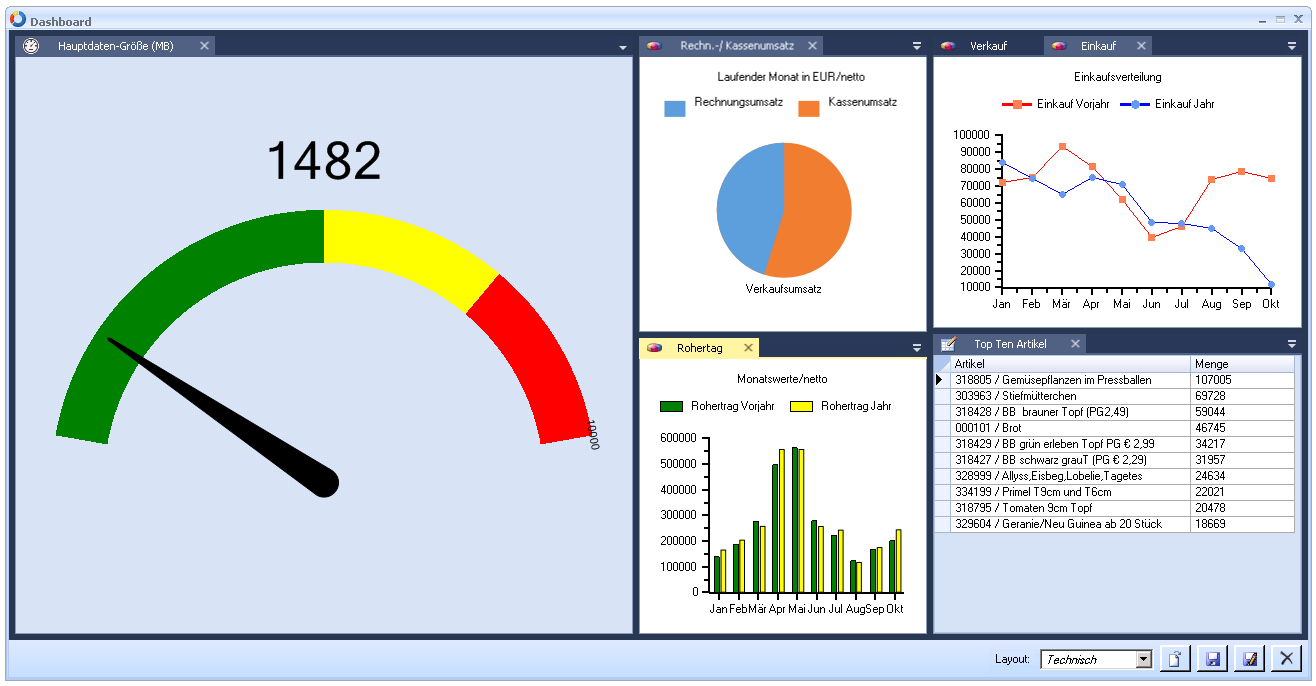This screenshot has width=1316, height=686.
Task: Click the gauge icon on Hauptdaten-Größe tab
Action: point(29,45)
